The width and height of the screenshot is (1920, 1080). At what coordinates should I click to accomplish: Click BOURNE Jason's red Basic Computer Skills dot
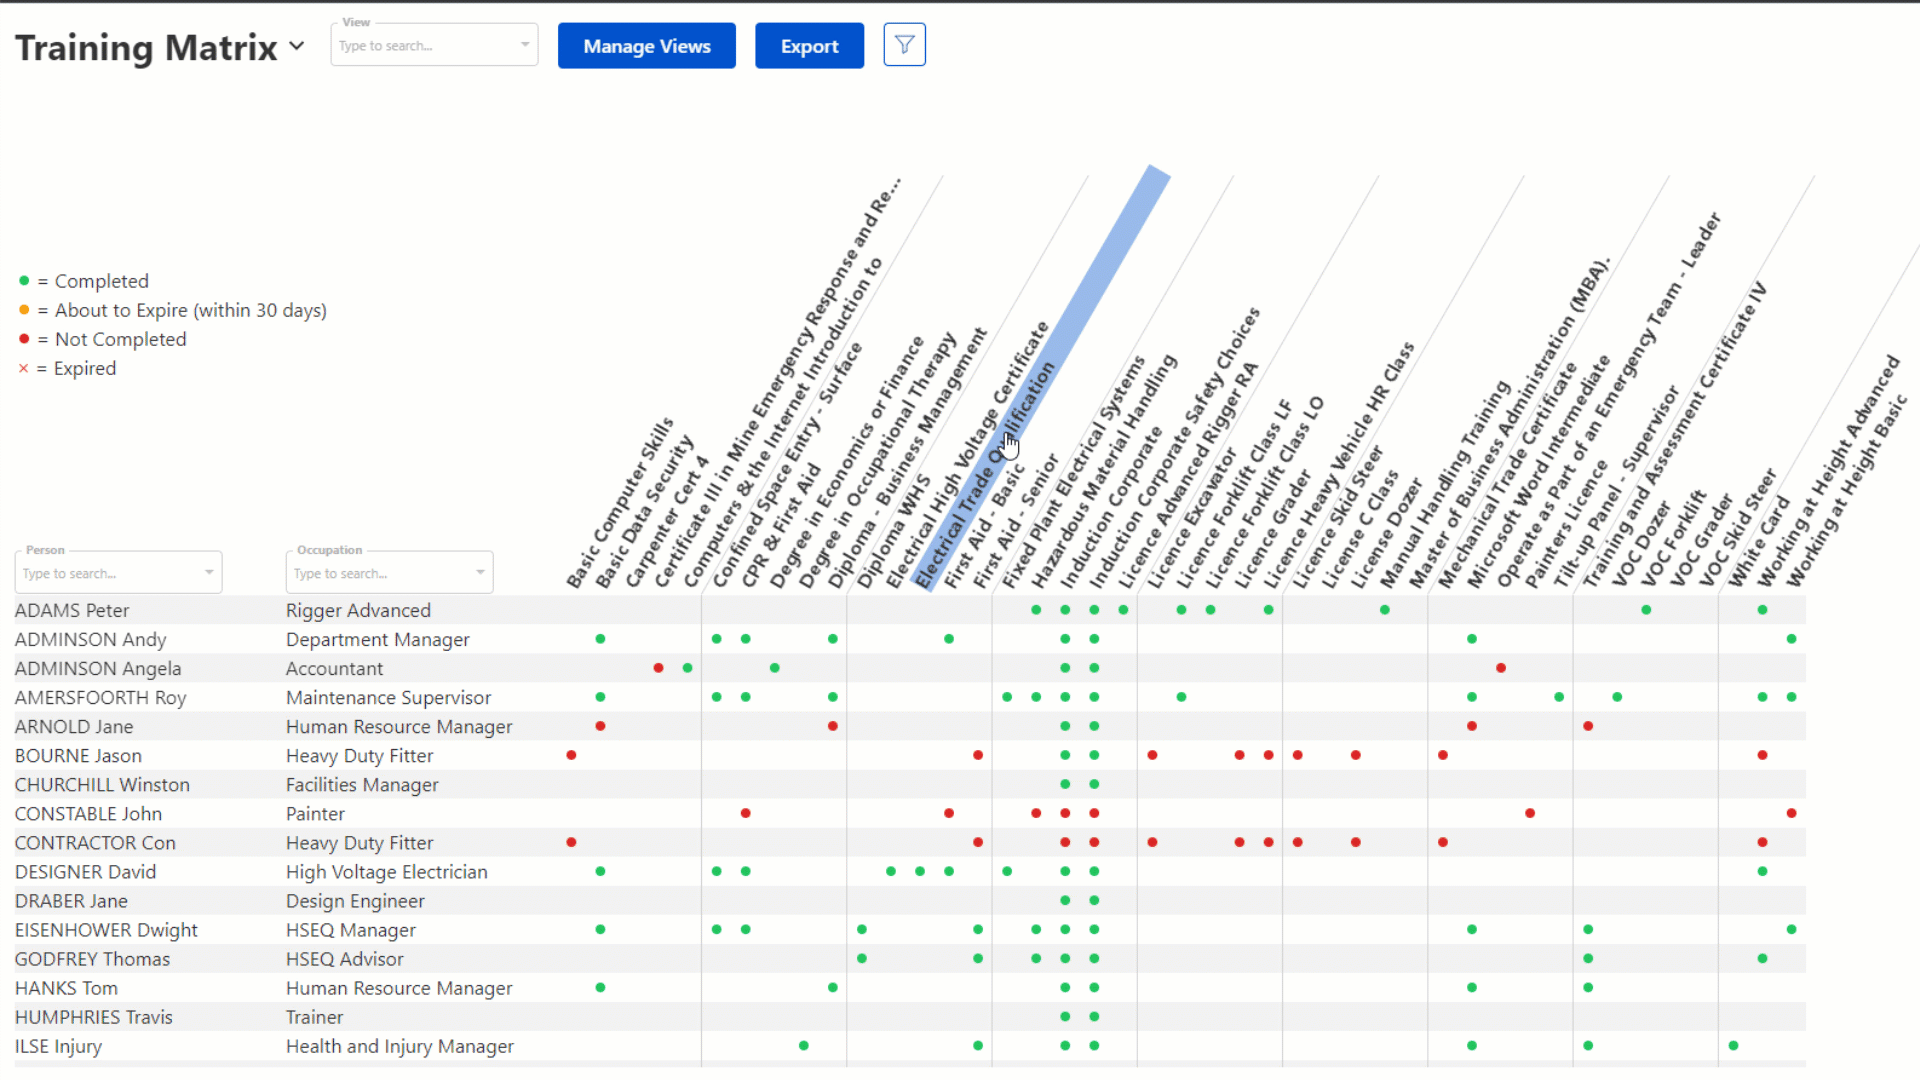(571, 755)
